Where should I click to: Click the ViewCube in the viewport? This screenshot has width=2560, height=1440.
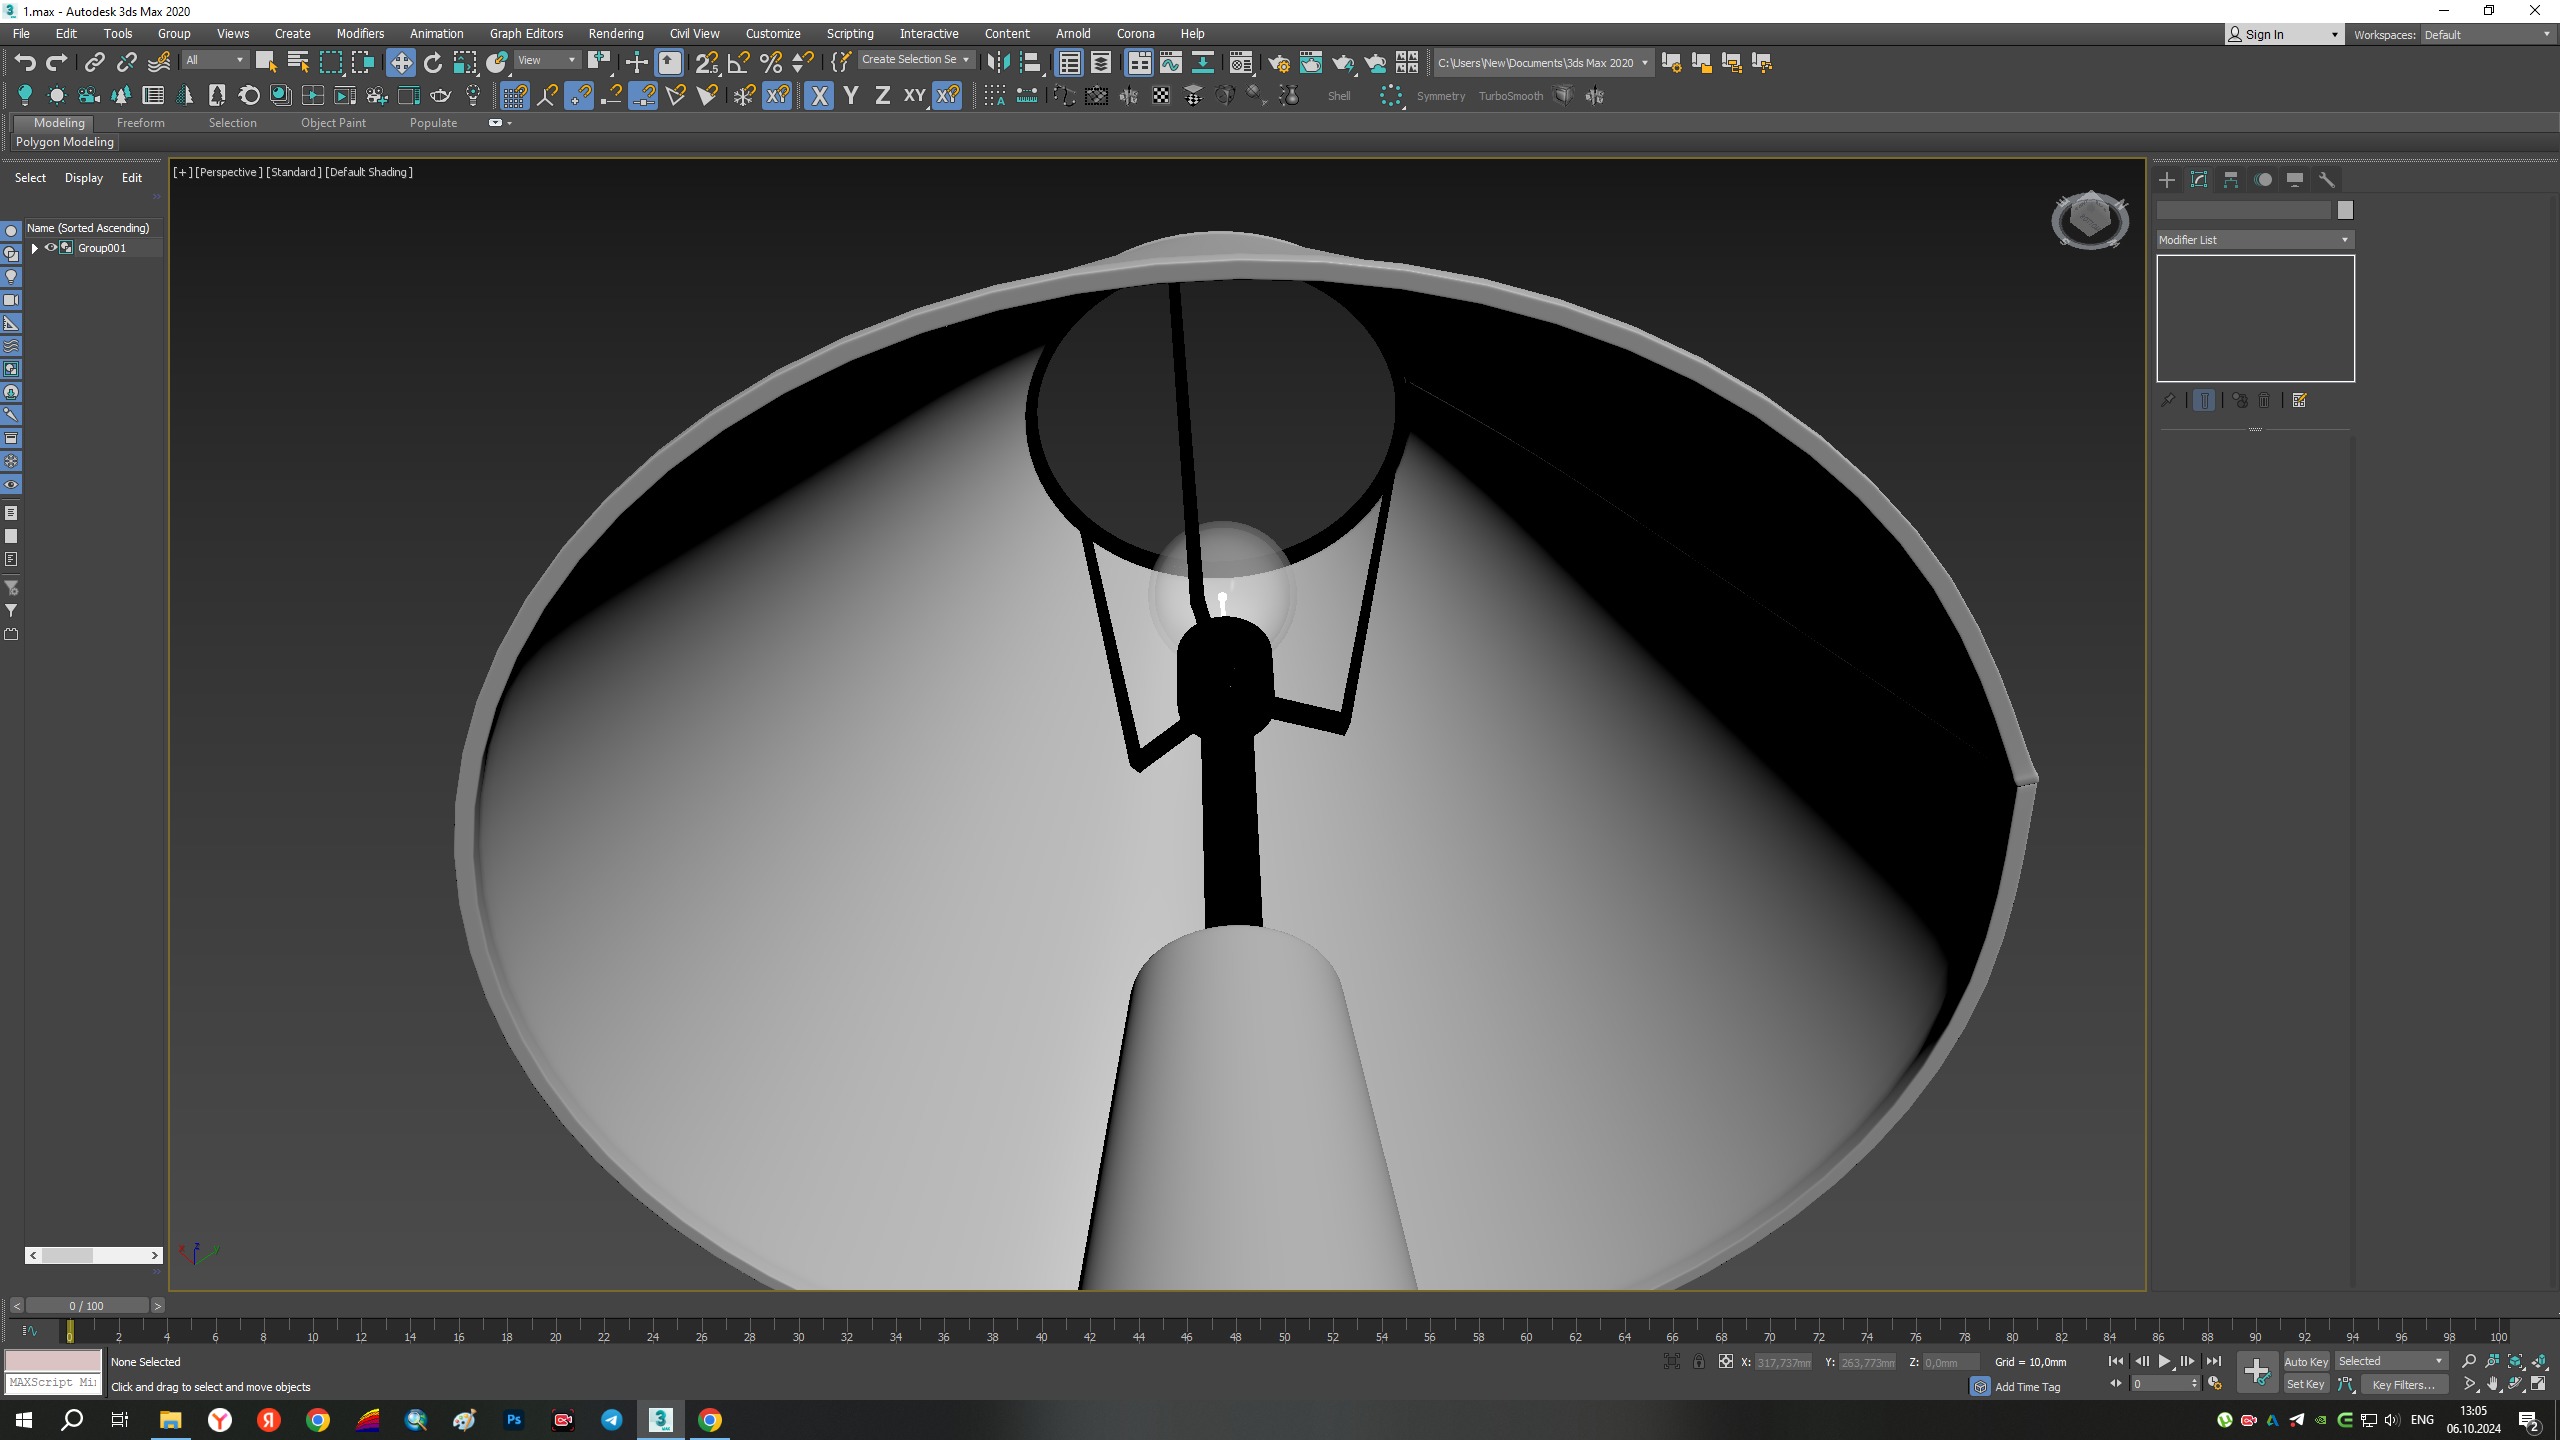pos(2089,219)
